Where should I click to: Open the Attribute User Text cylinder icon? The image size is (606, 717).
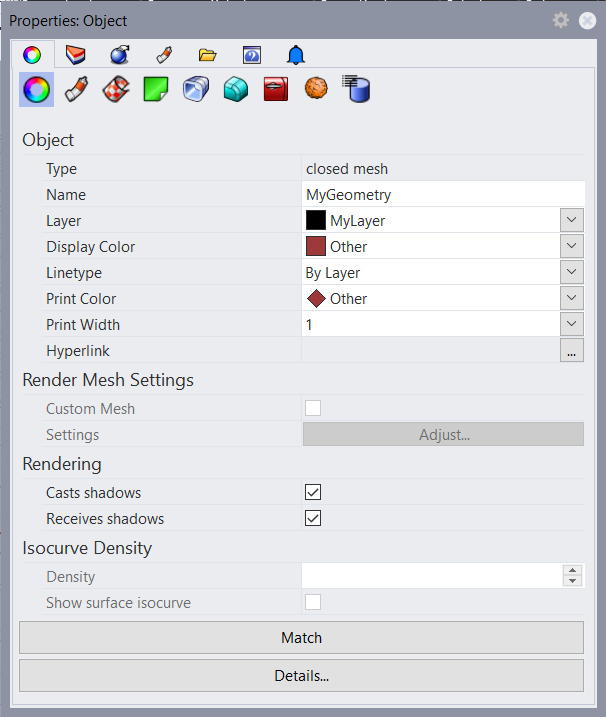click(356, 90)
